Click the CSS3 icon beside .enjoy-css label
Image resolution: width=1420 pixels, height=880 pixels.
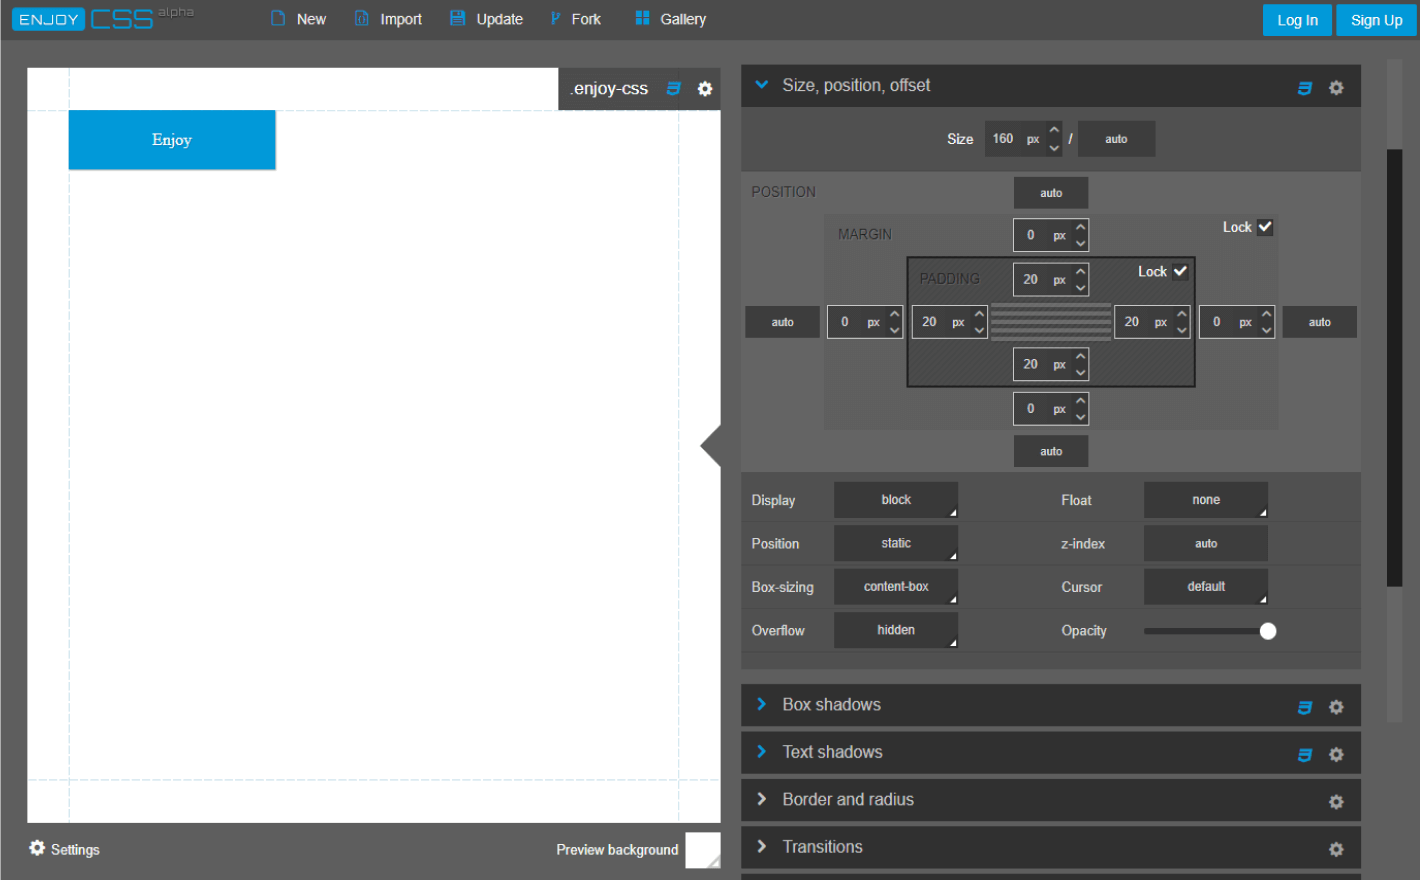(x=674, y=89)
